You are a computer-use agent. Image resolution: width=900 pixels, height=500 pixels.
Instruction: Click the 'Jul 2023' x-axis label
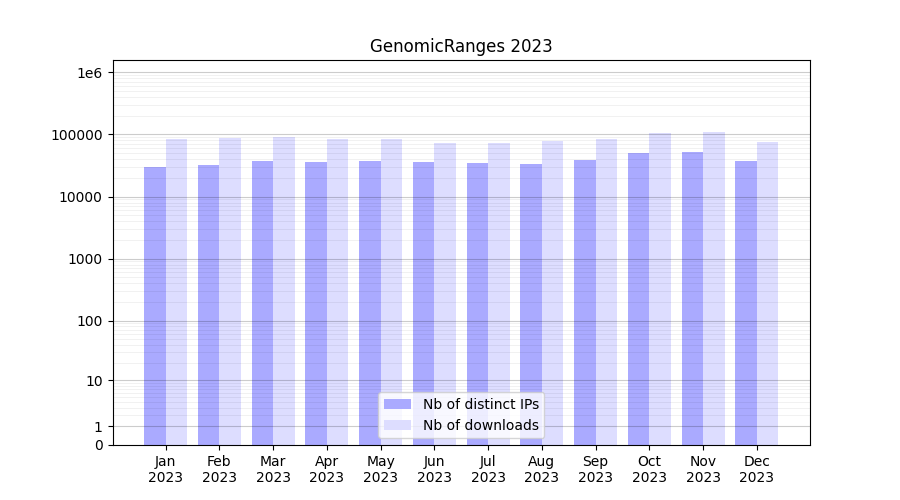pyautogui.click(x=488, y=469)
